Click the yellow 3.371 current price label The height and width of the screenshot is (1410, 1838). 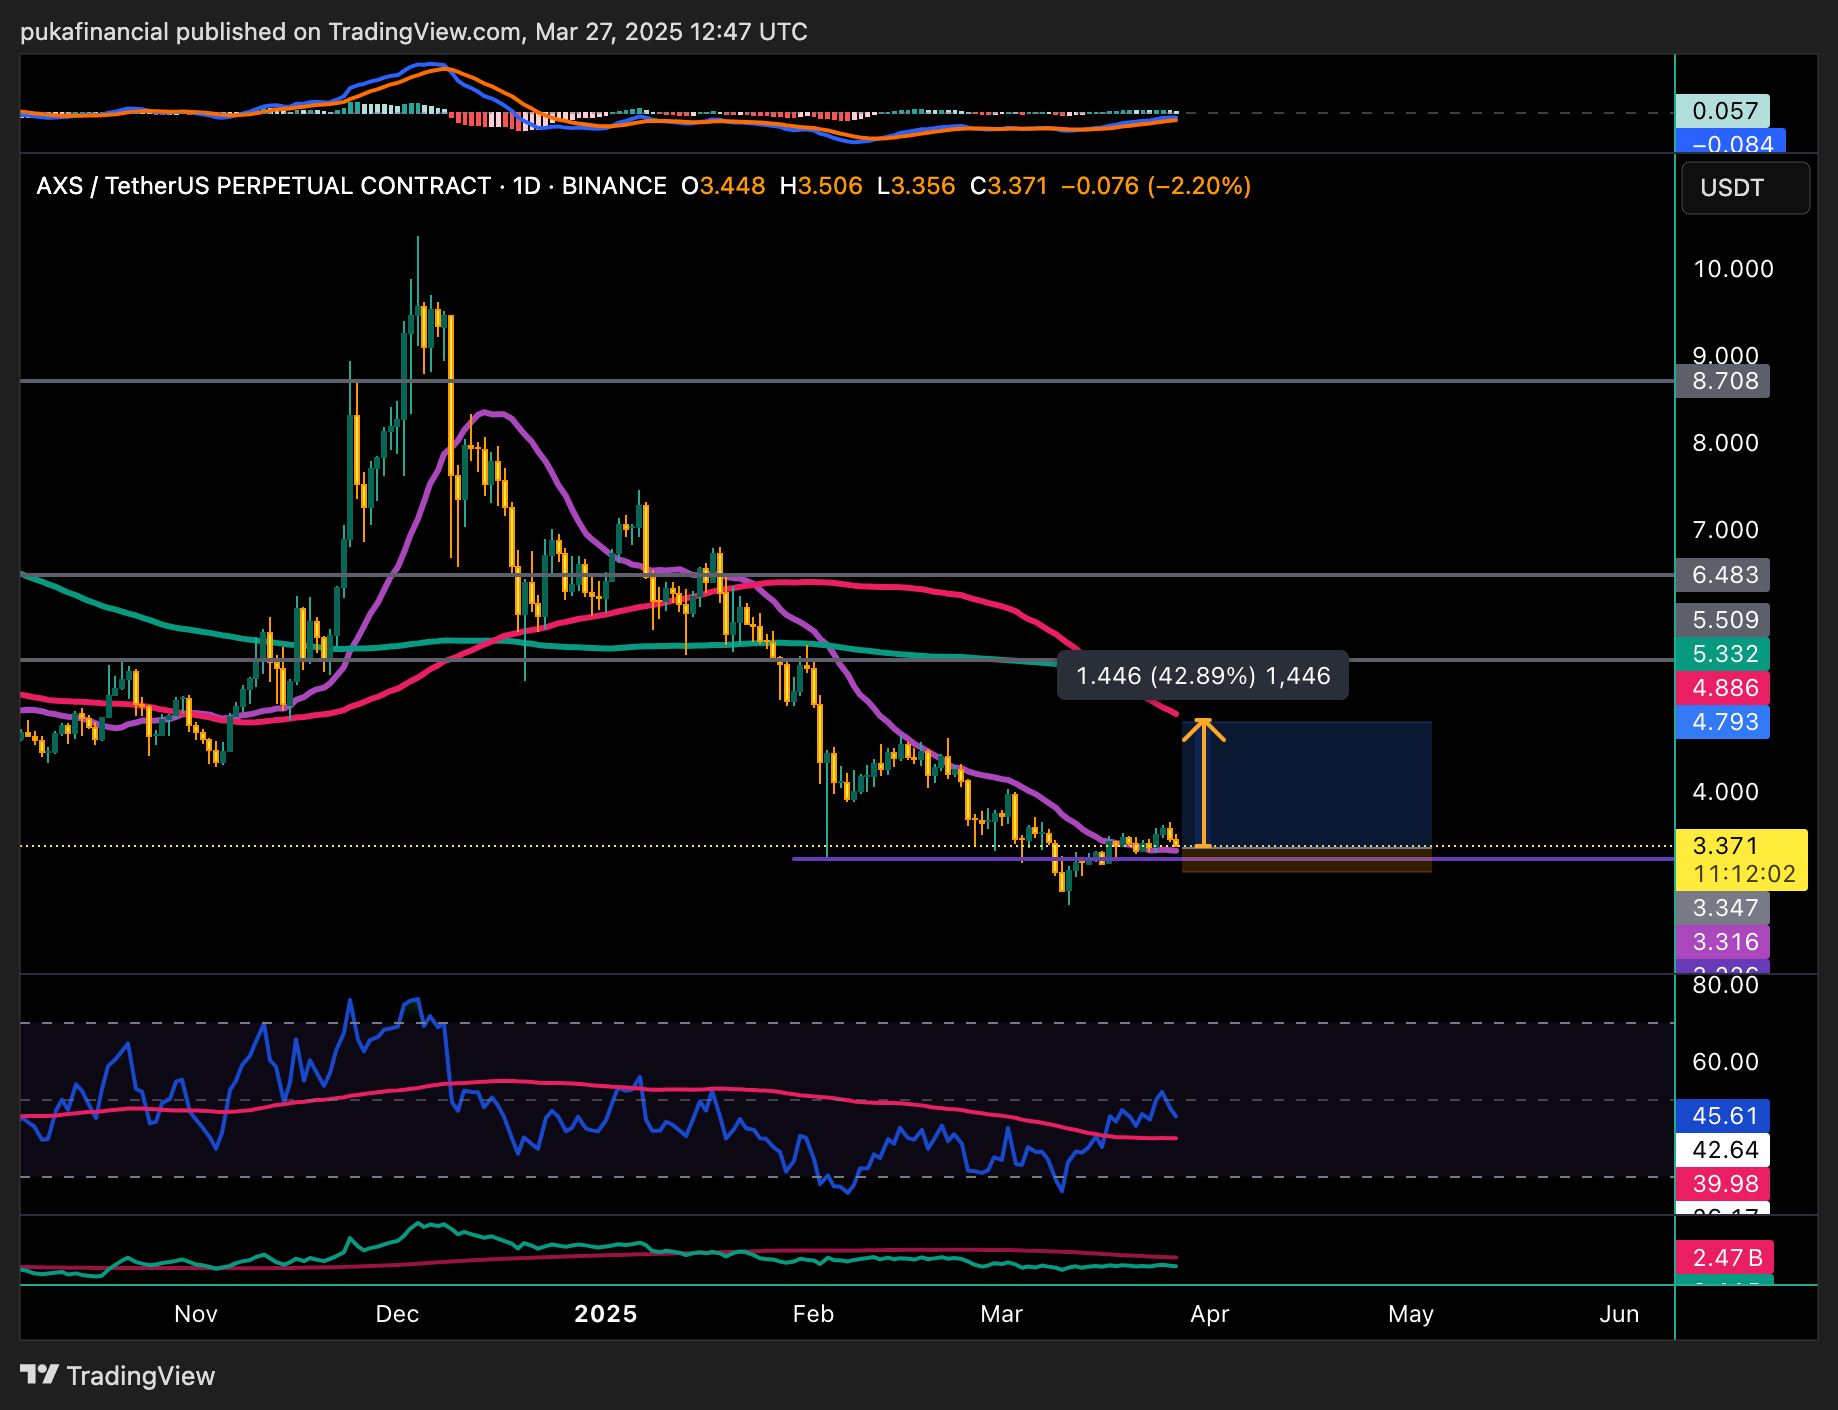[1740, 847]
